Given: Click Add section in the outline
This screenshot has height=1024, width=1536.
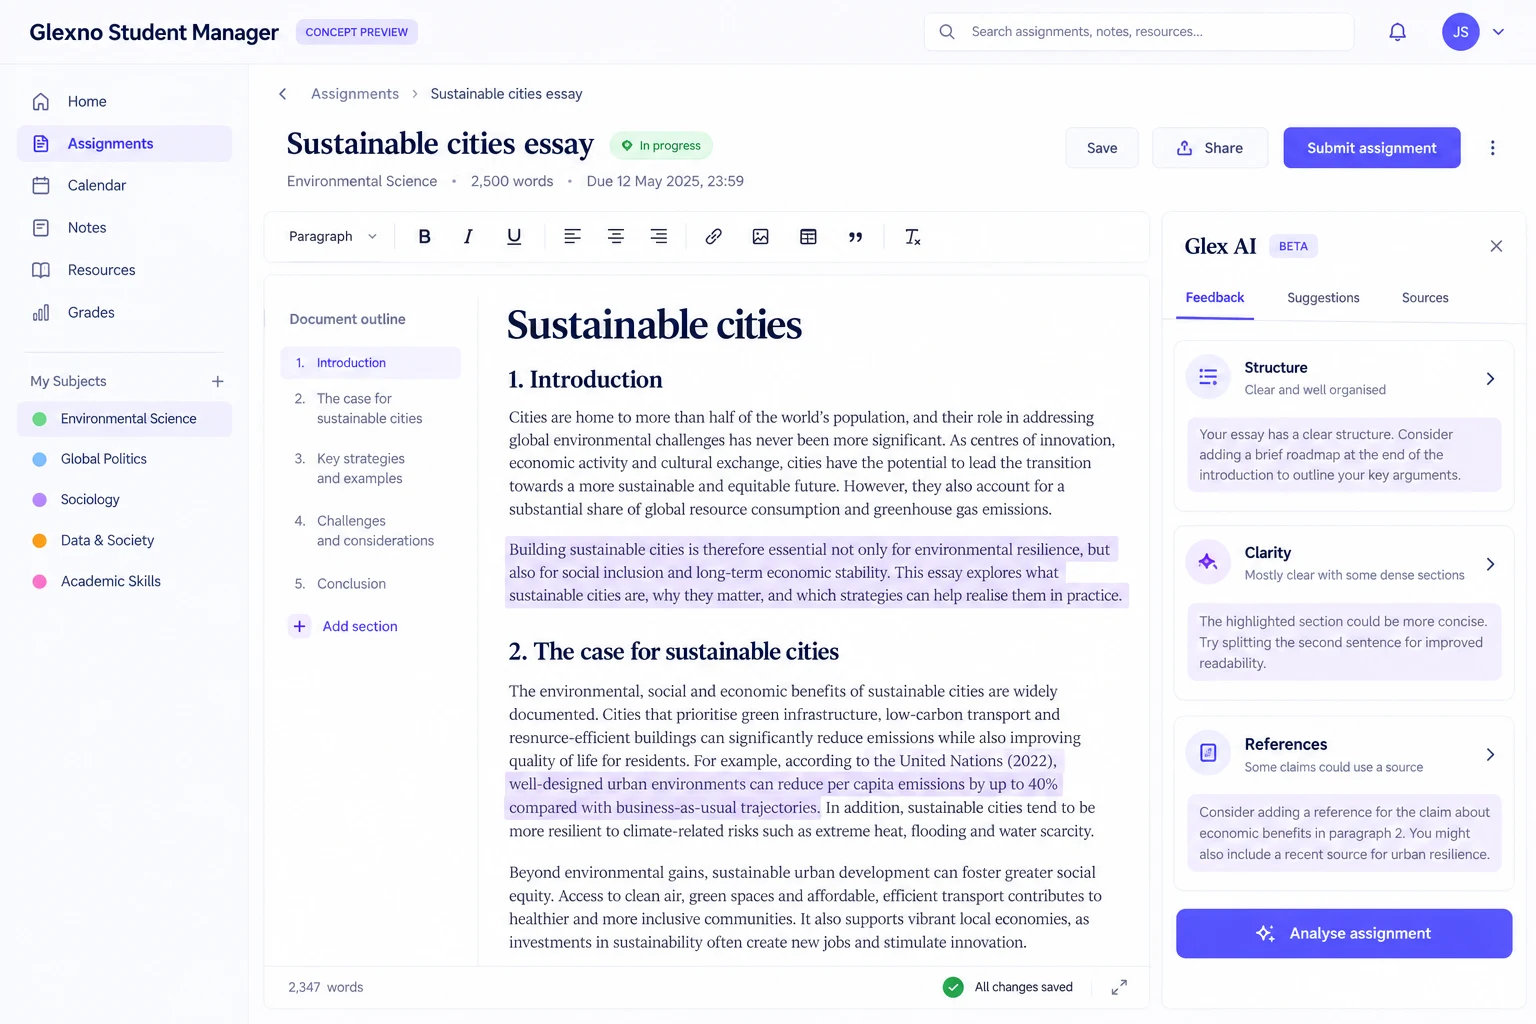Looking at the screenshot, I should (344, 626).
